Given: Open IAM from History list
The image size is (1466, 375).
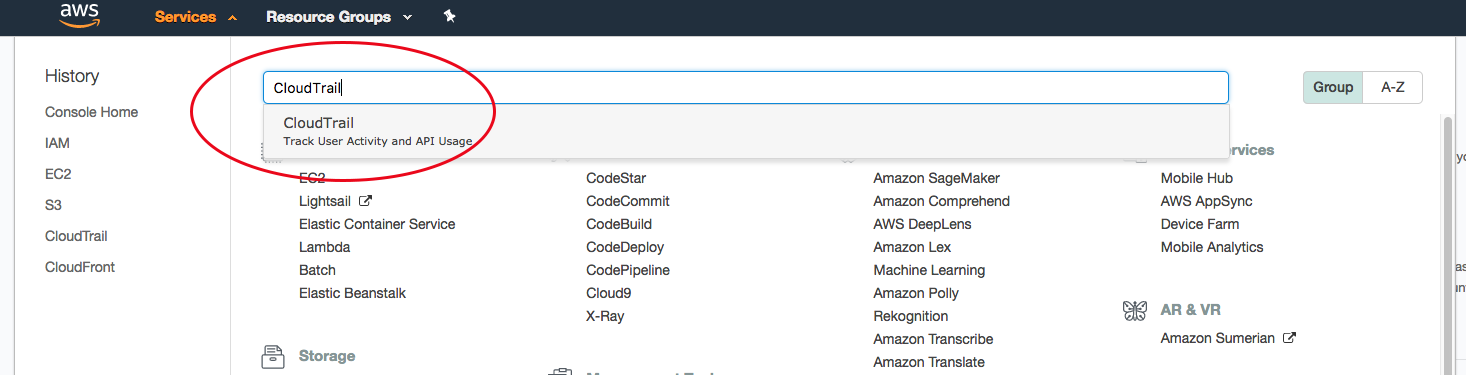Looking at the screenshot, I should coord(57,143).
